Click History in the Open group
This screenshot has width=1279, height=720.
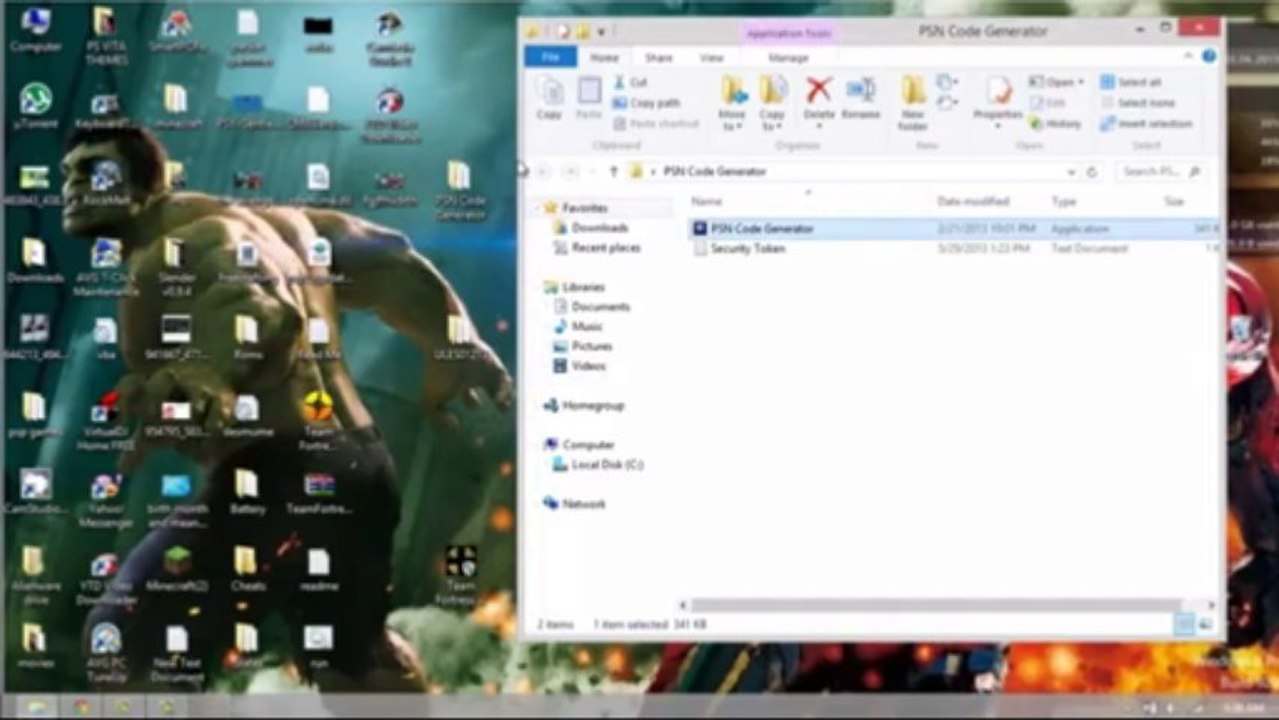(1055, 124)
